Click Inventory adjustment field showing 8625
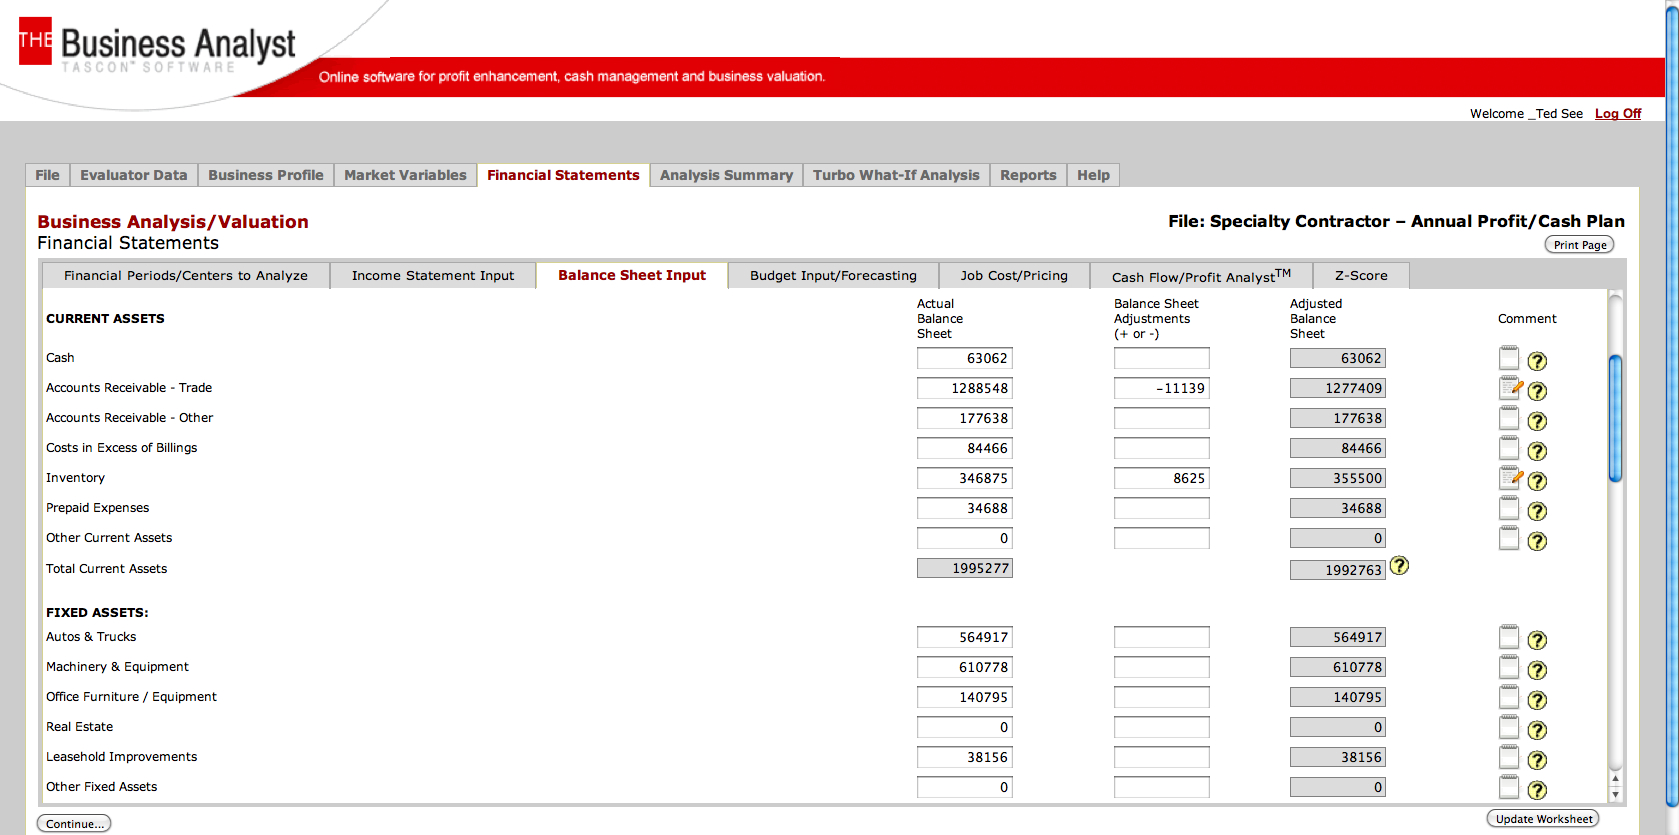 (1162, 478)
